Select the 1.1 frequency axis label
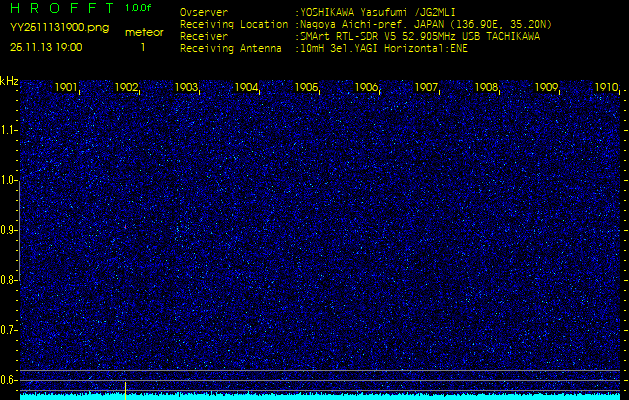The image size is (629, 400). click(9, 130)
